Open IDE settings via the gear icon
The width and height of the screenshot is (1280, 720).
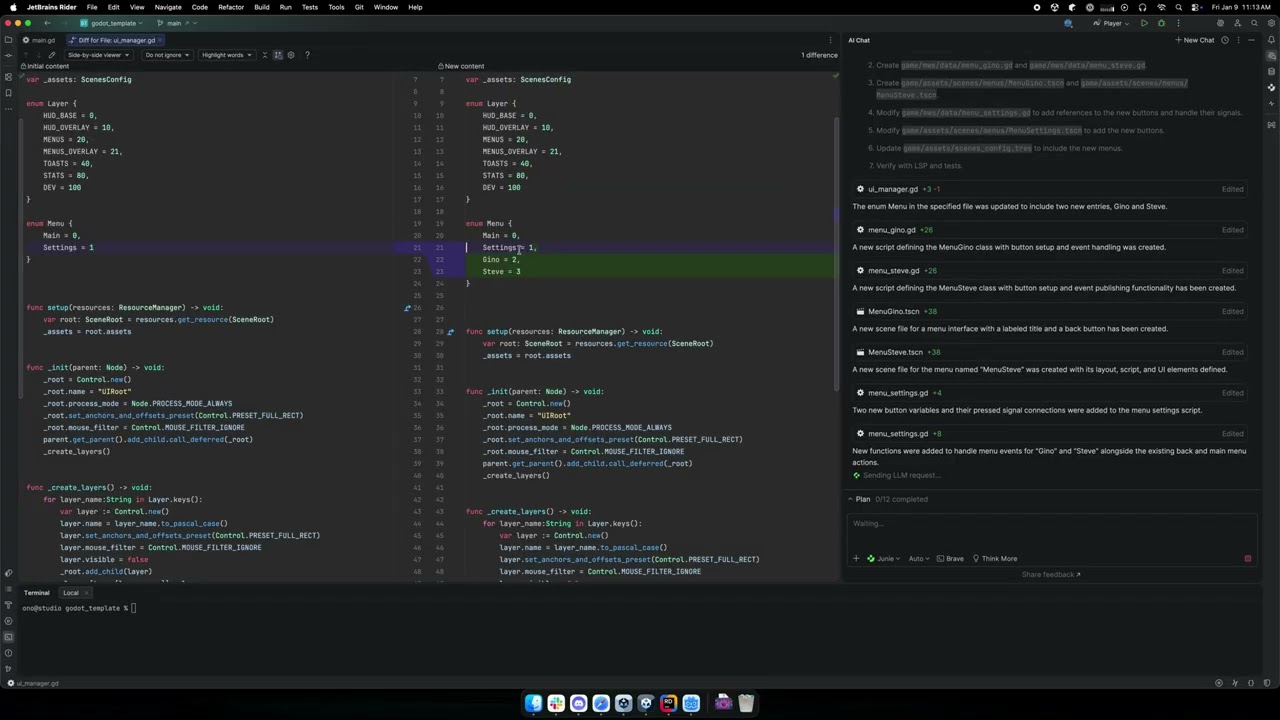coord(1271,23)
